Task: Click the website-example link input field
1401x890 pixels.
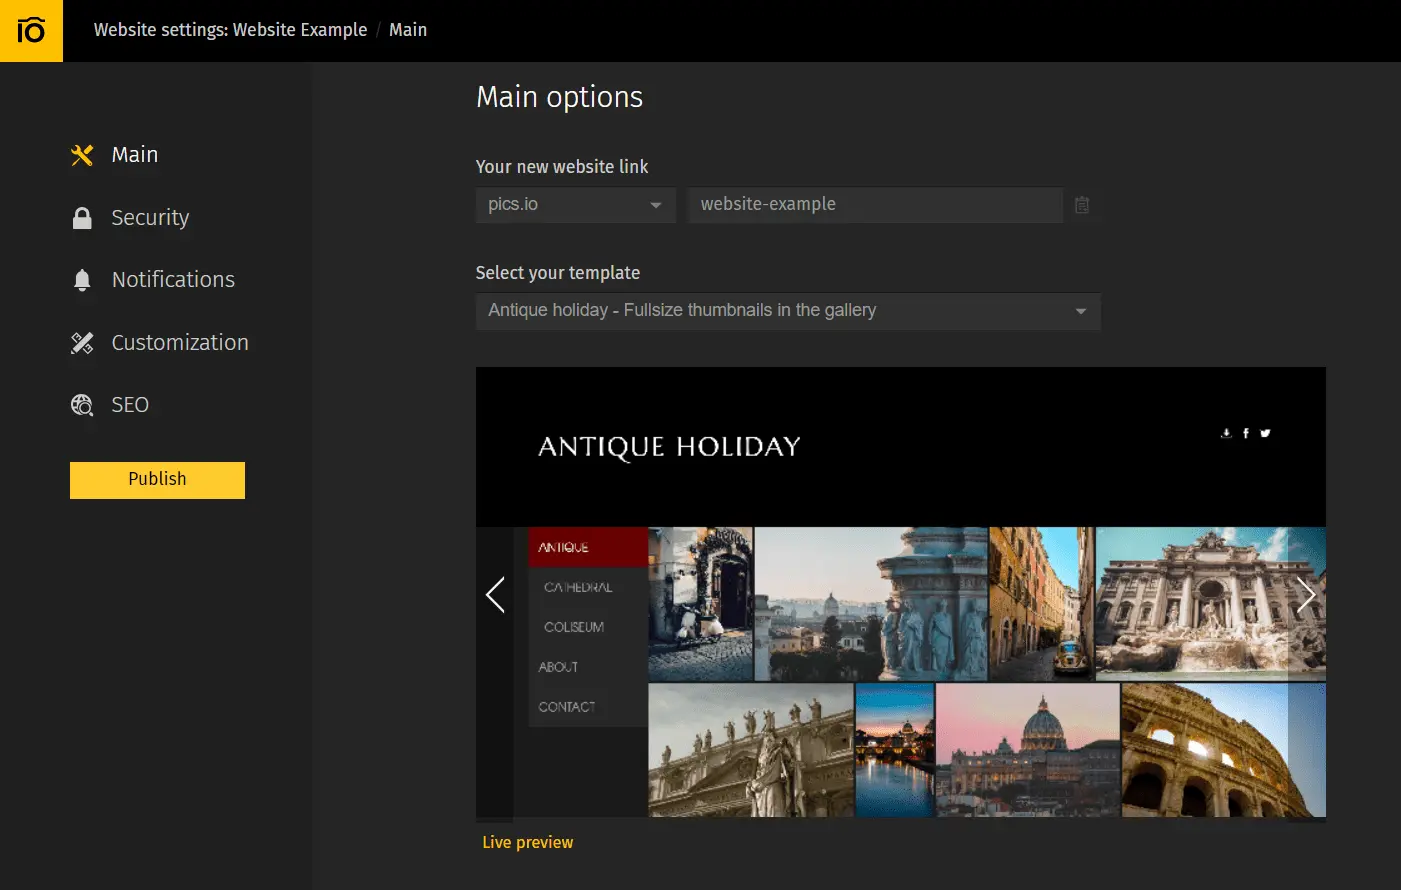Action: point(875,204)
